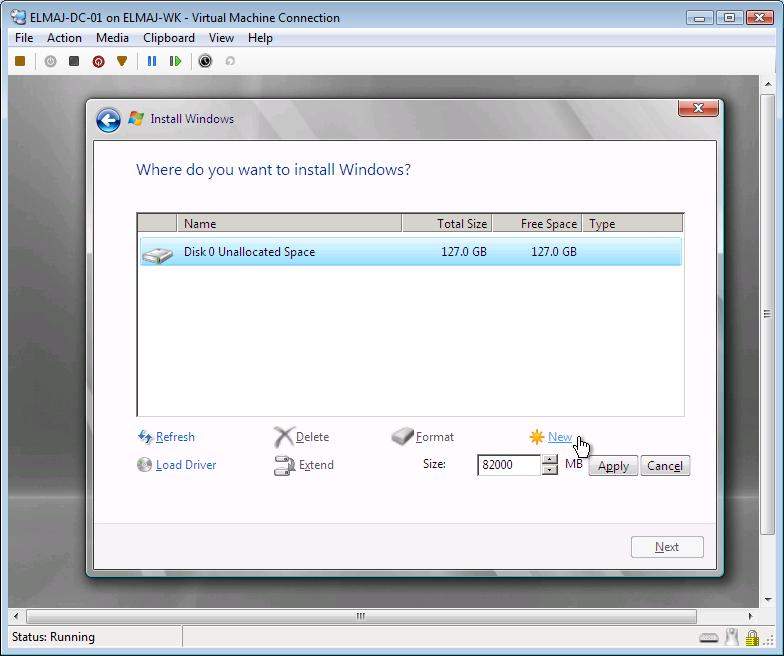784x656 pixels.
Task: Click the Load Driver disc icon
Action: pos(144,464)
